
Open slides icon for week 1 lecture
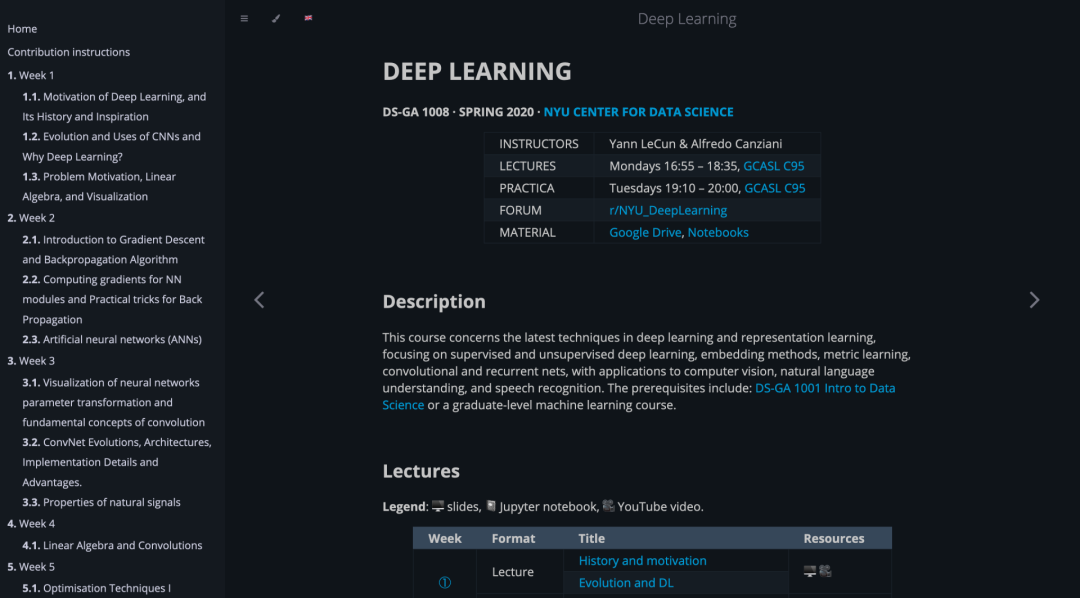coord(810,571)
